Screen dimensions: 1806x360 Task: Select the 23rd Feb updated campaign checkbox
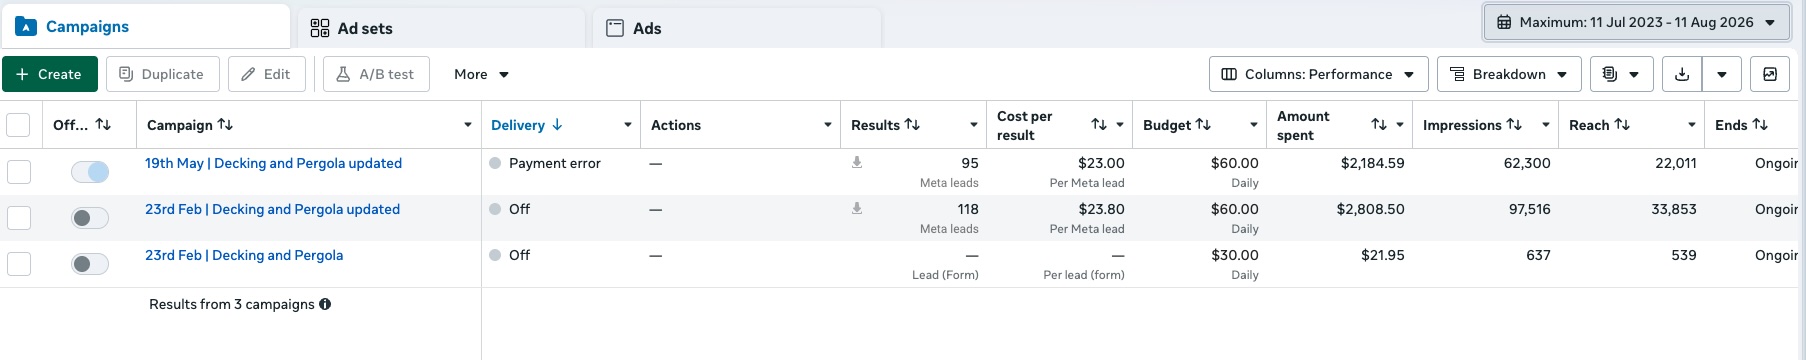click(x=19, y=218)
